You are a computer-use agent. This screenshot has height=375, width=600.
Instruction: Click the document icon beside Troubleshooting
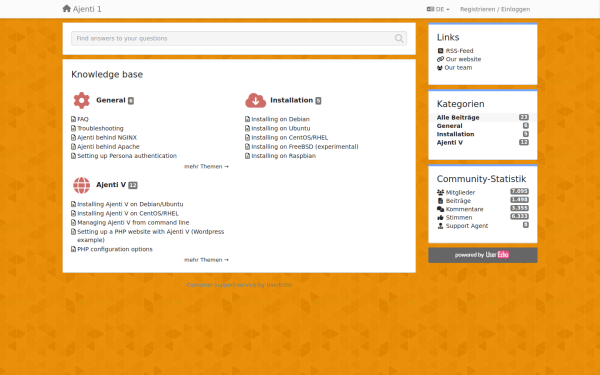73,128
